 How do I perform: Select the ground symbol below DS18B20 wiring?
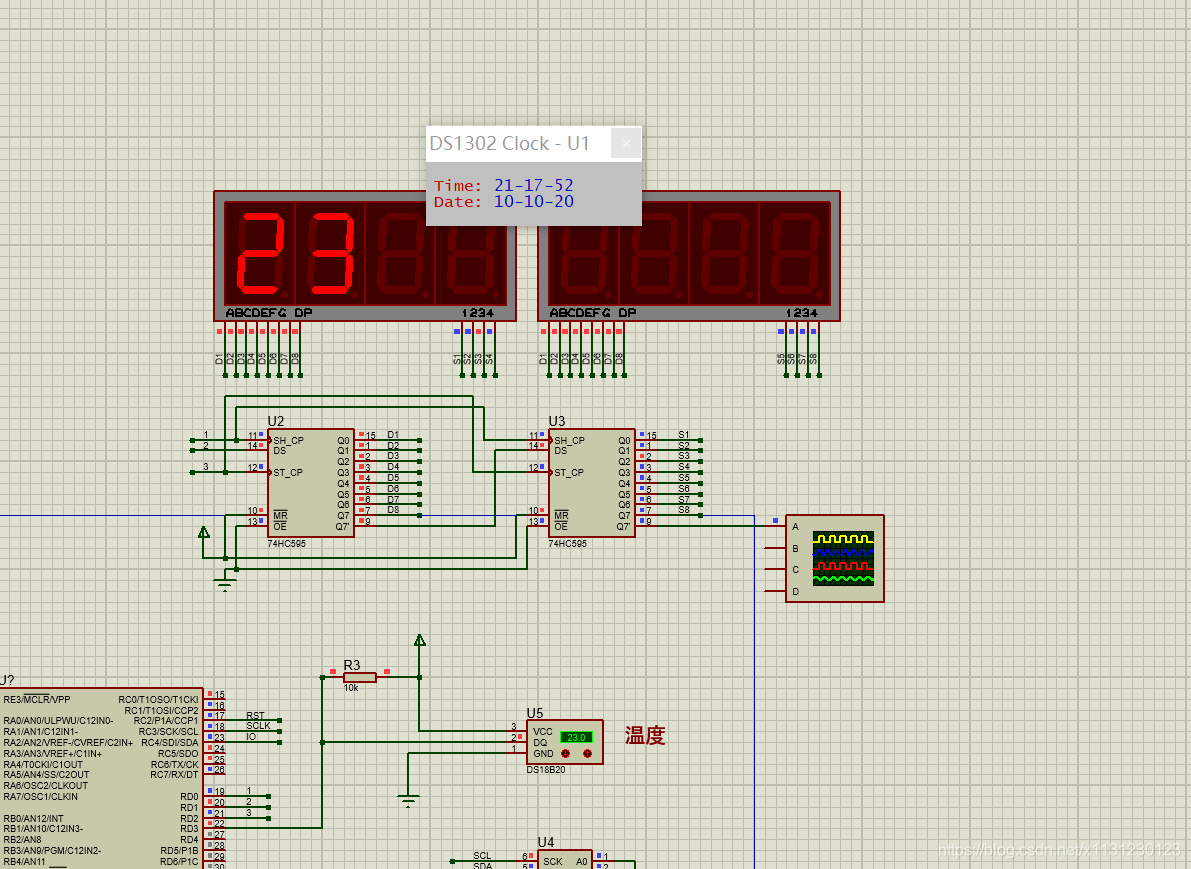(408, 801)
